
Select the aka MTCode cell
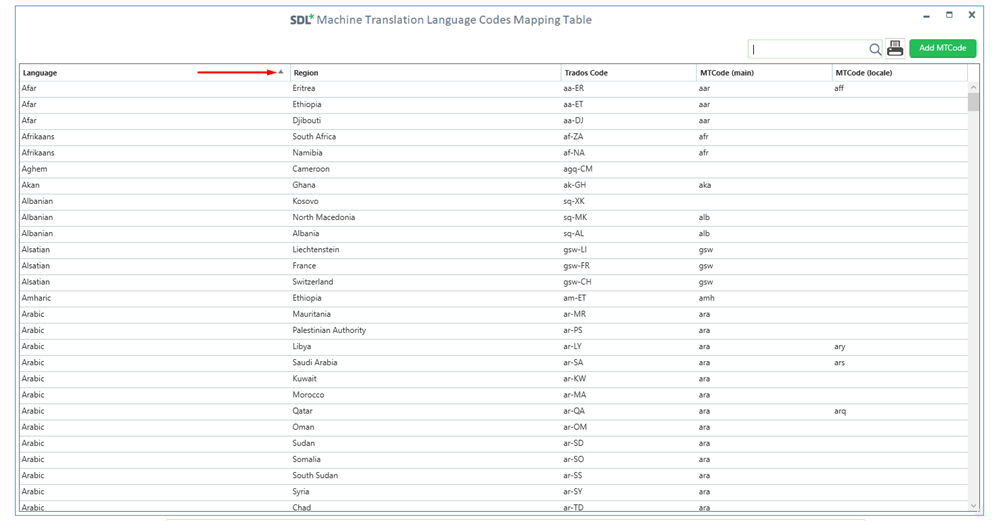click(705, 185)
